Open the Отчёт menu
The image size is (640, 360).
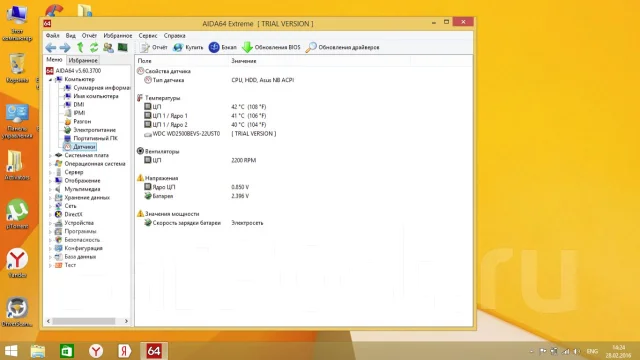[89, 36]
